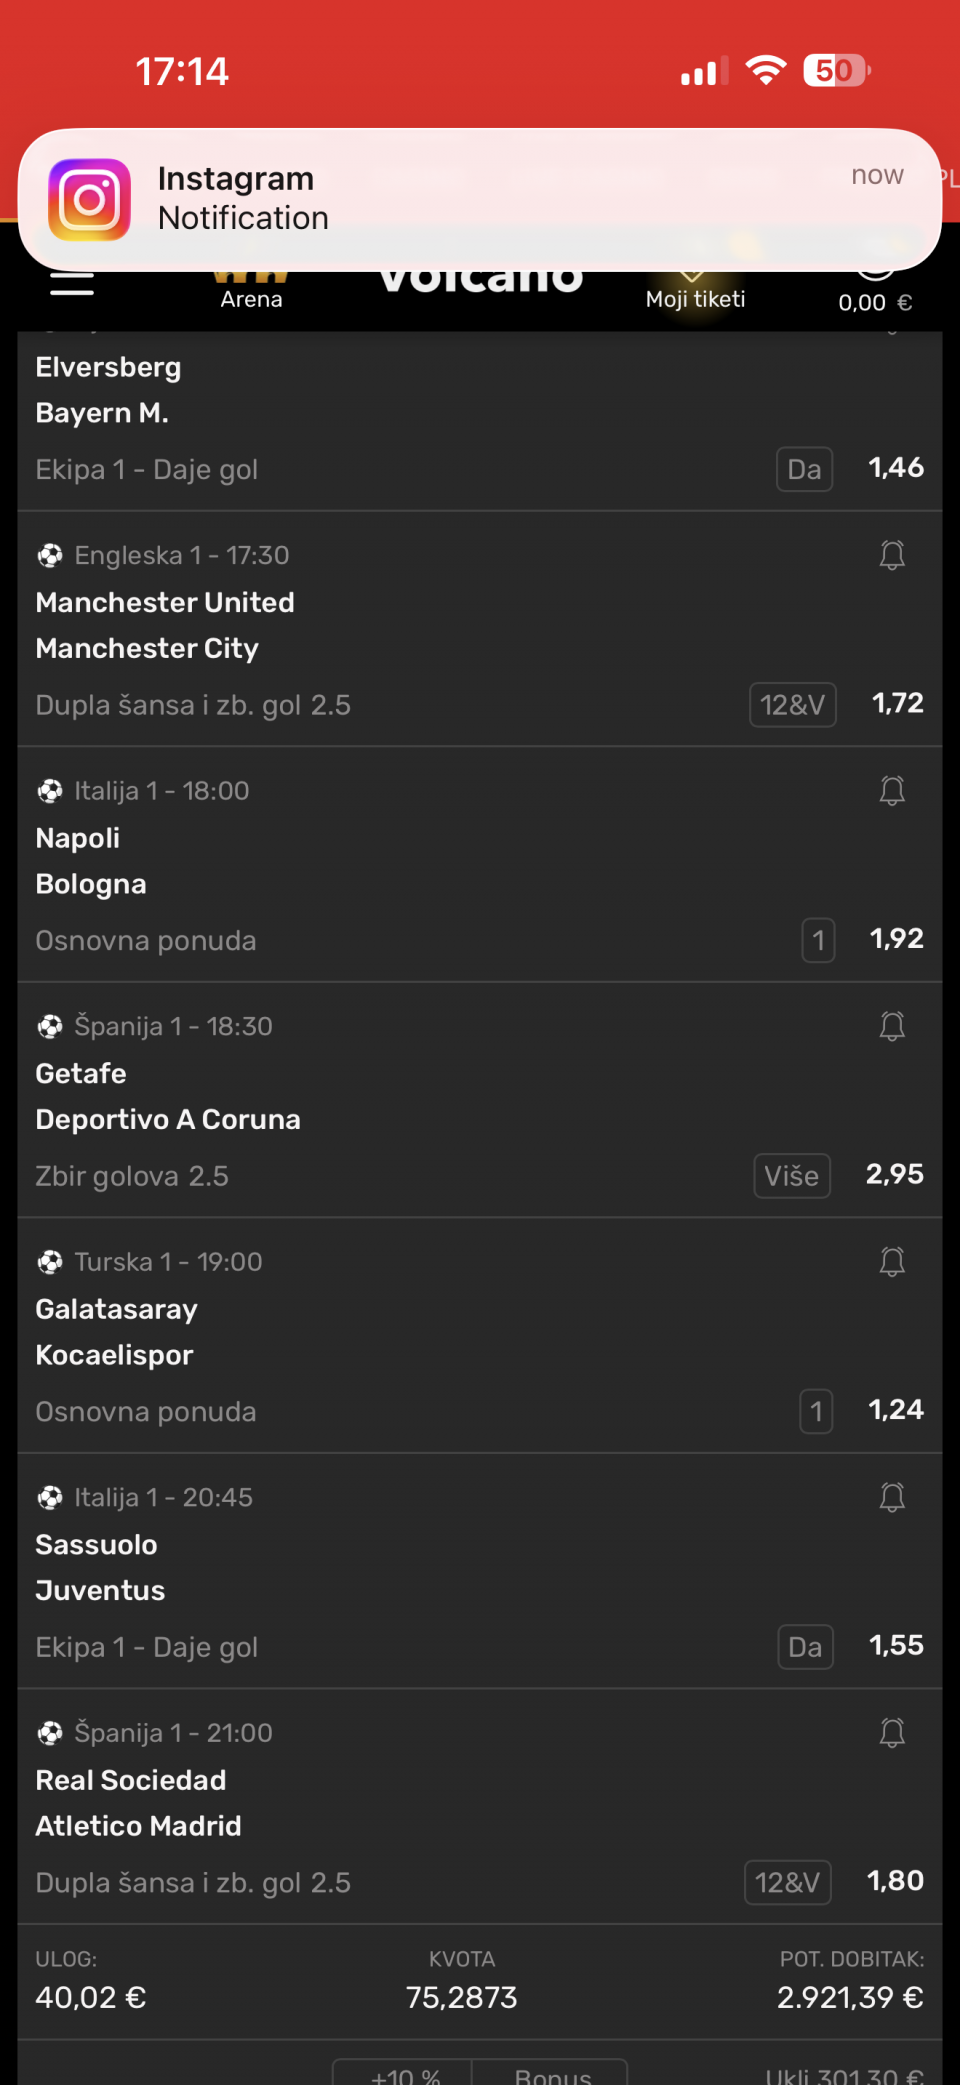Select 12&V pick for Manchester derby
Screen dimensions: 960x2085
pyautogui.click(x=792, y=705)
